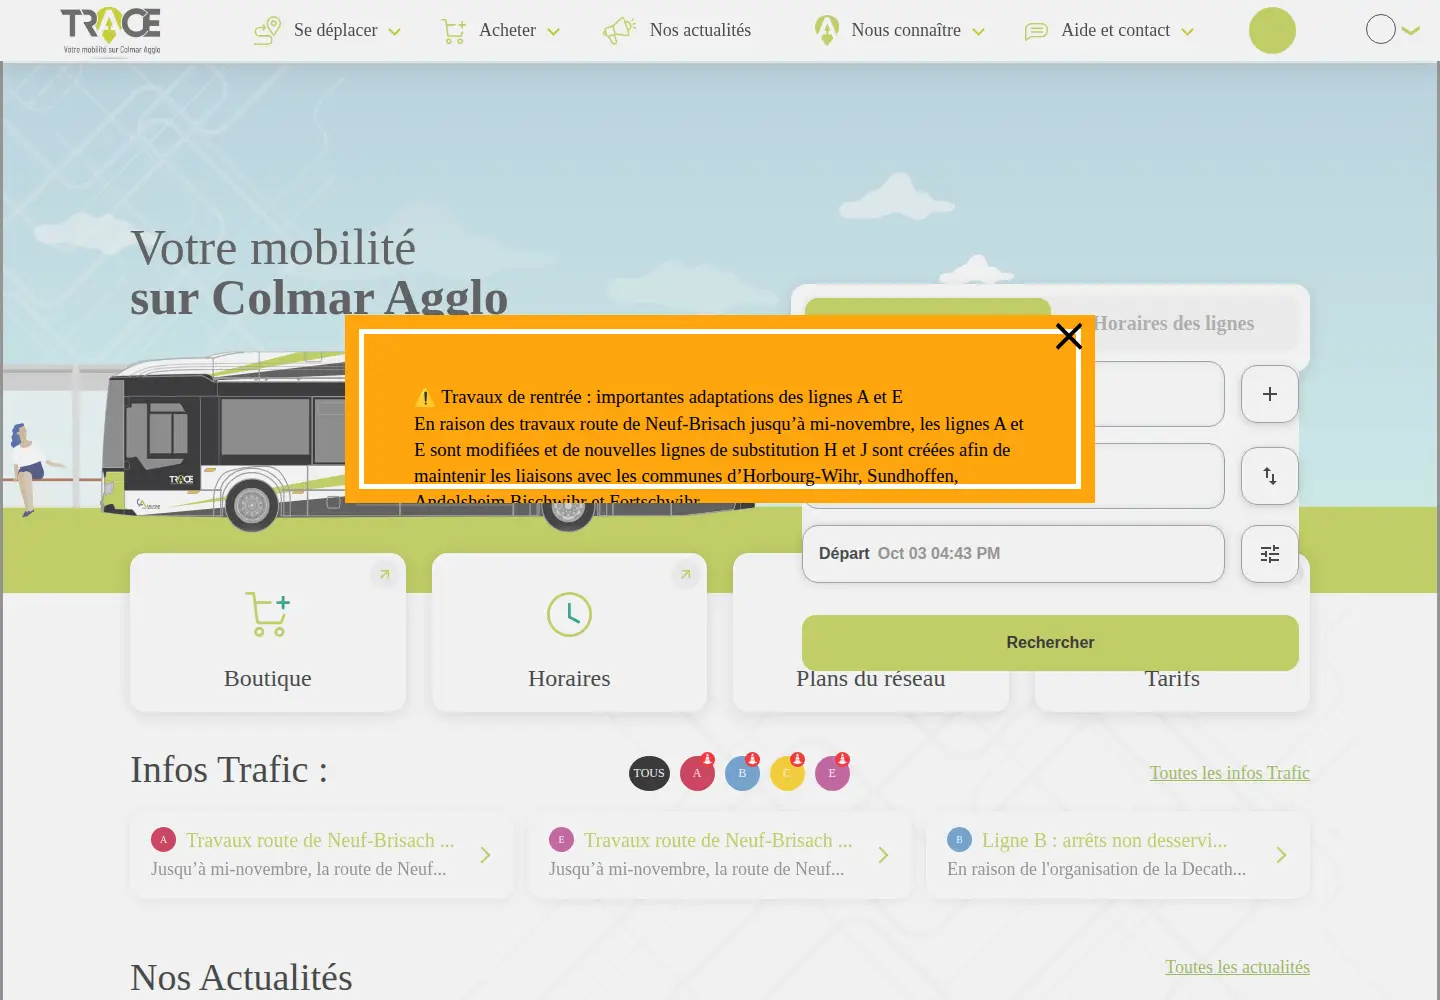
Task: Click chevron on Ligne B traffic card
Action: (1281, 855)
